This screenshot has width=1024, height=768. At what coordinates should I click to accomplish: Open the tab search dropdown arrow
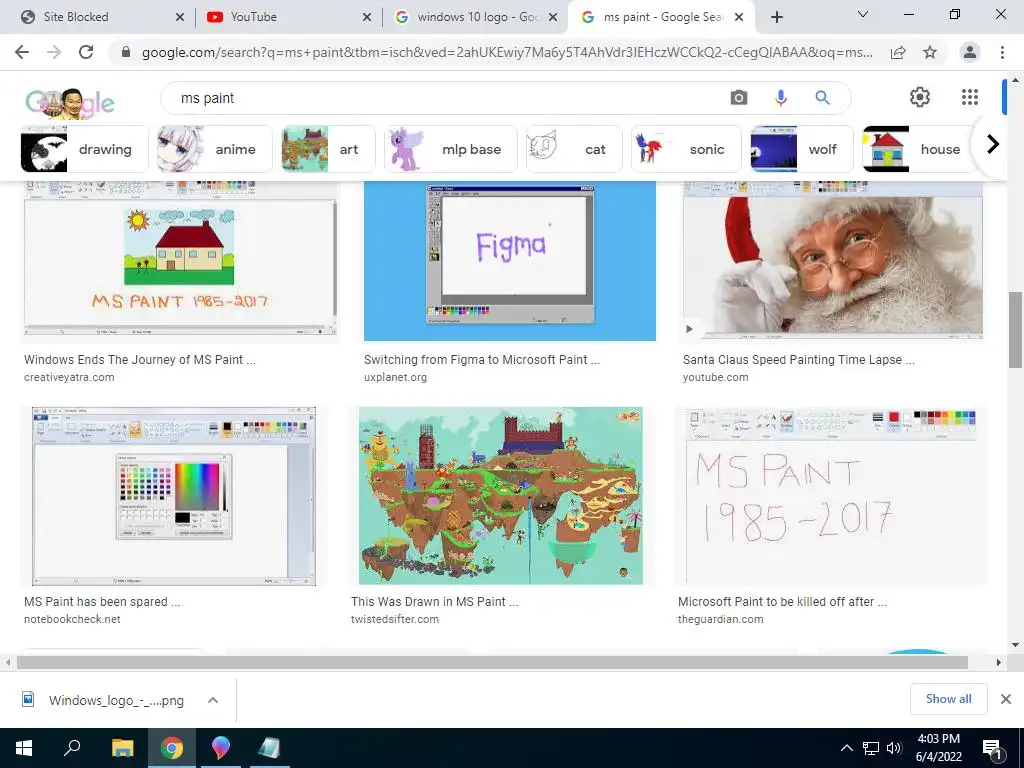tap(863, 14)
